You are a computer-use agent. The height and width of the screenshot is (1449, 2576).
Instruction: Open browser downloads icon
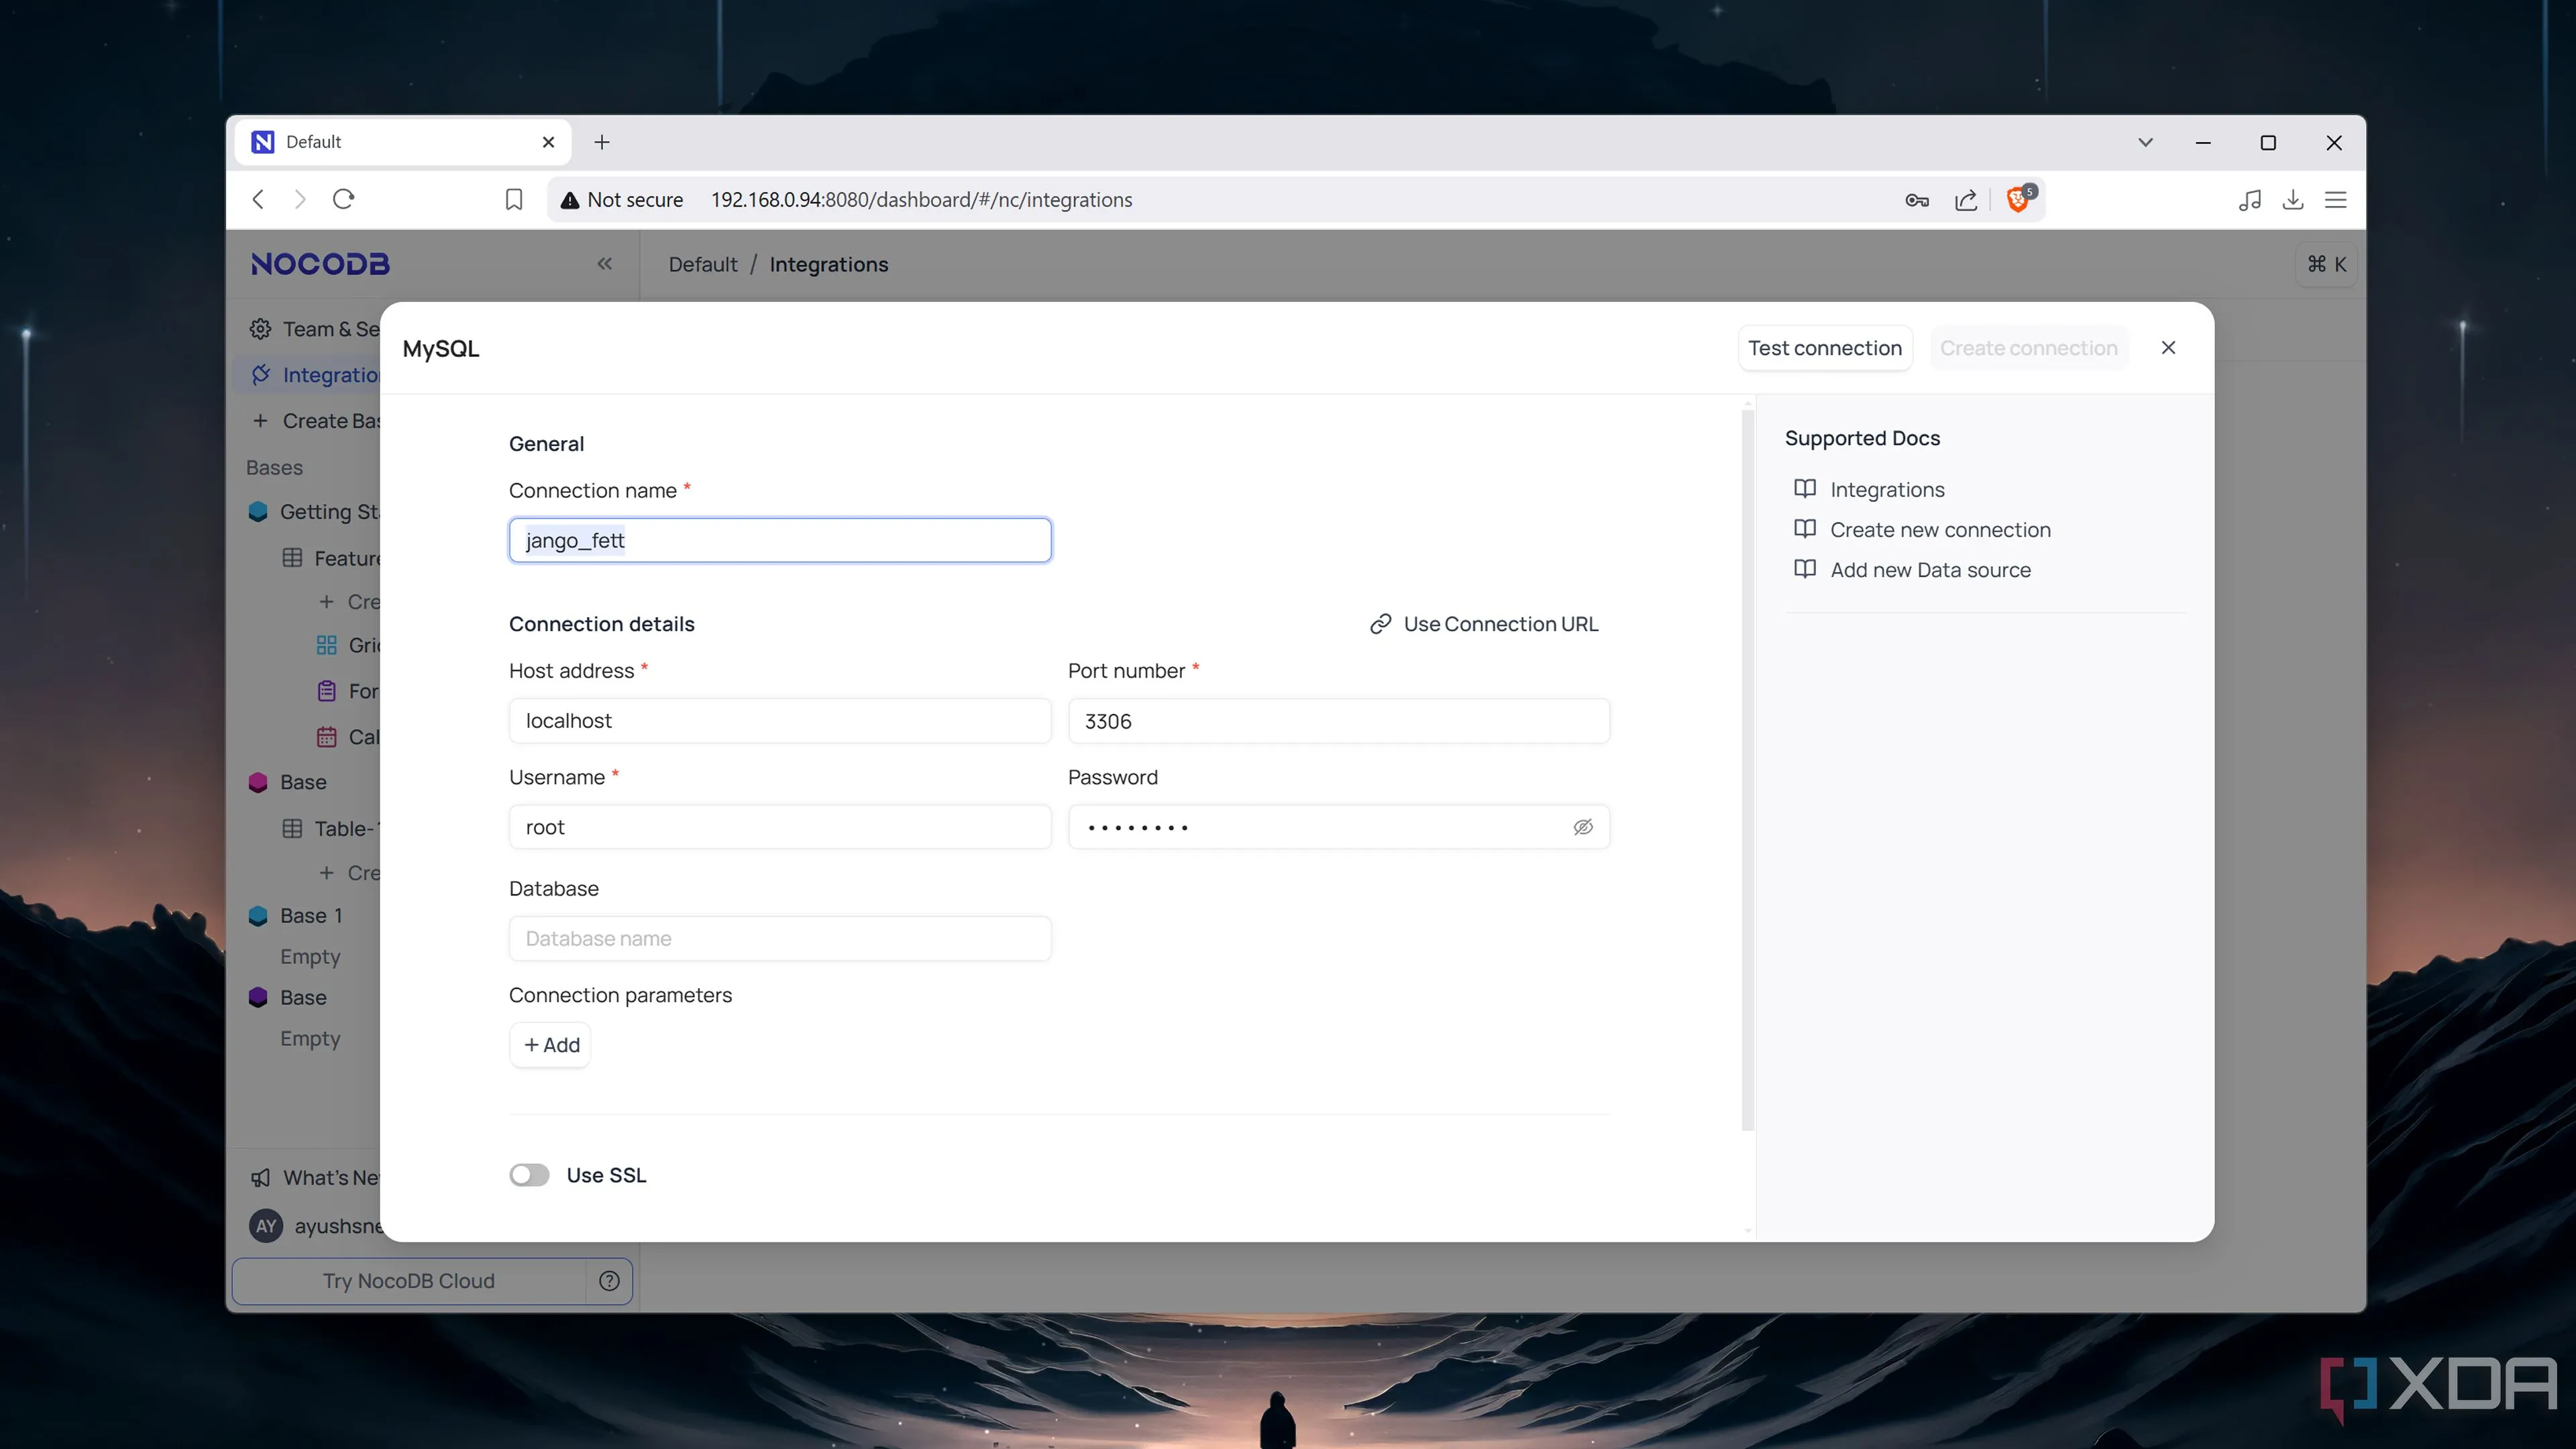[2293, 200]
